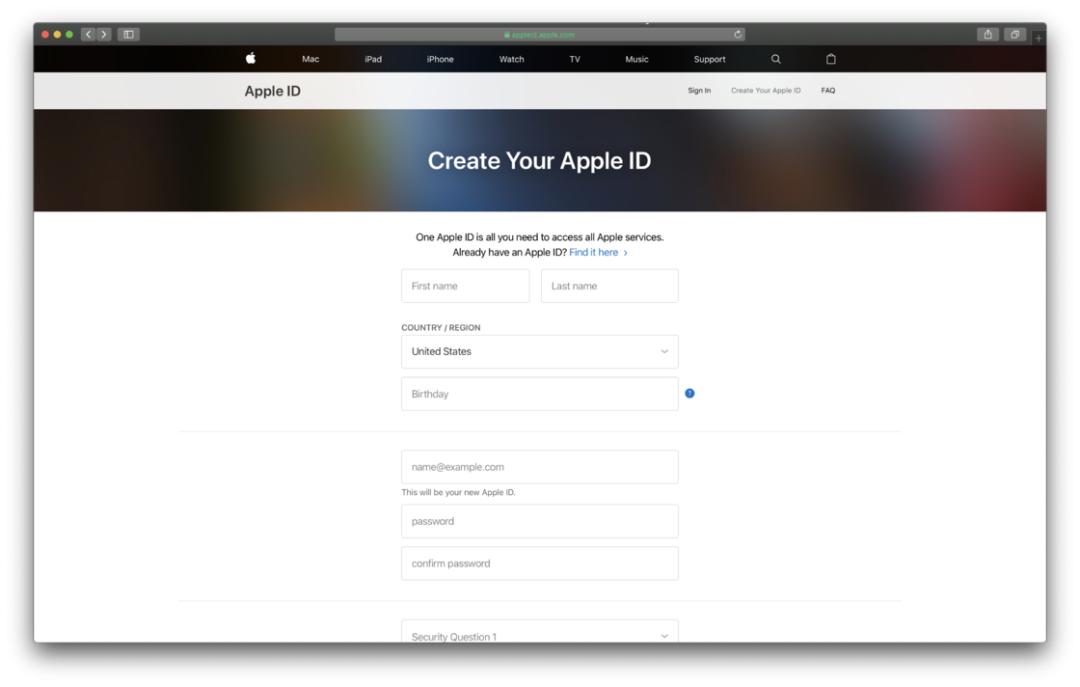Screen dimensions: 1080x687
Task: Focus the password field
Action: click(539, 522)
